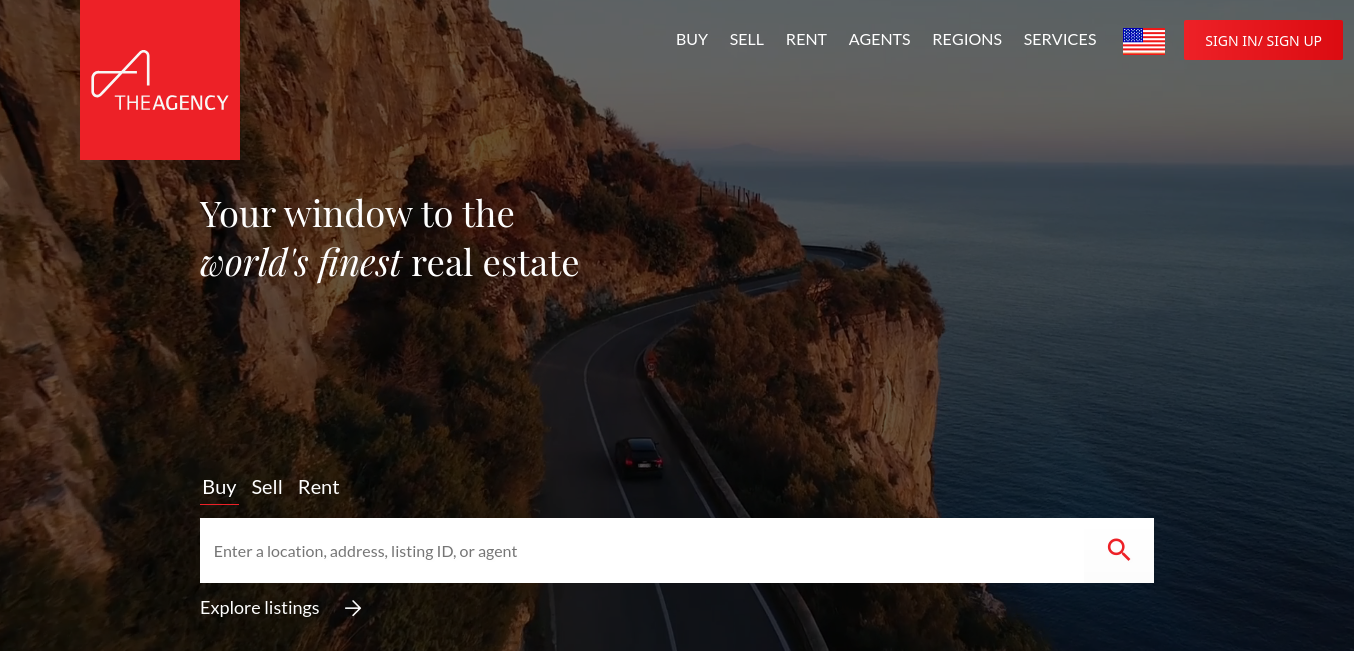This screenshot has height=651, width=1366.
Task: Switch to the Rent search tab
Action: click(319, 487)
